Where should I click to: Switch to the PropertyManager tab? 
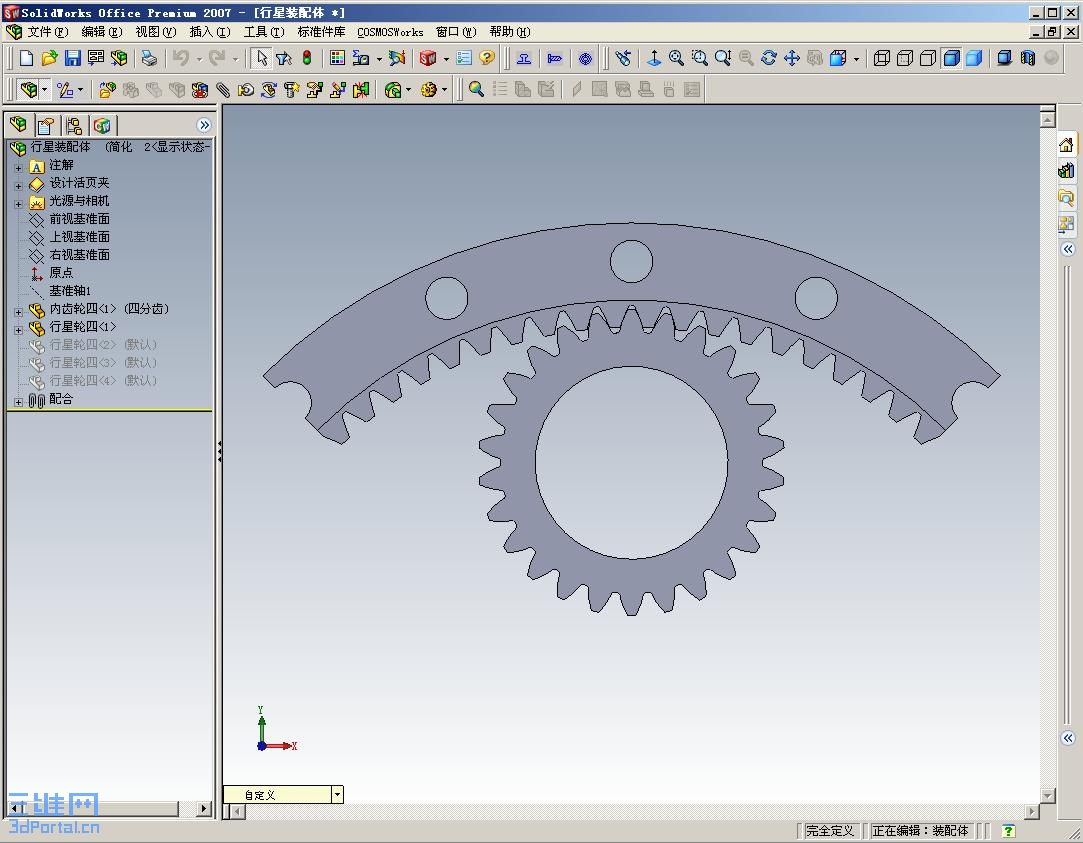click(x=46, y=126)
